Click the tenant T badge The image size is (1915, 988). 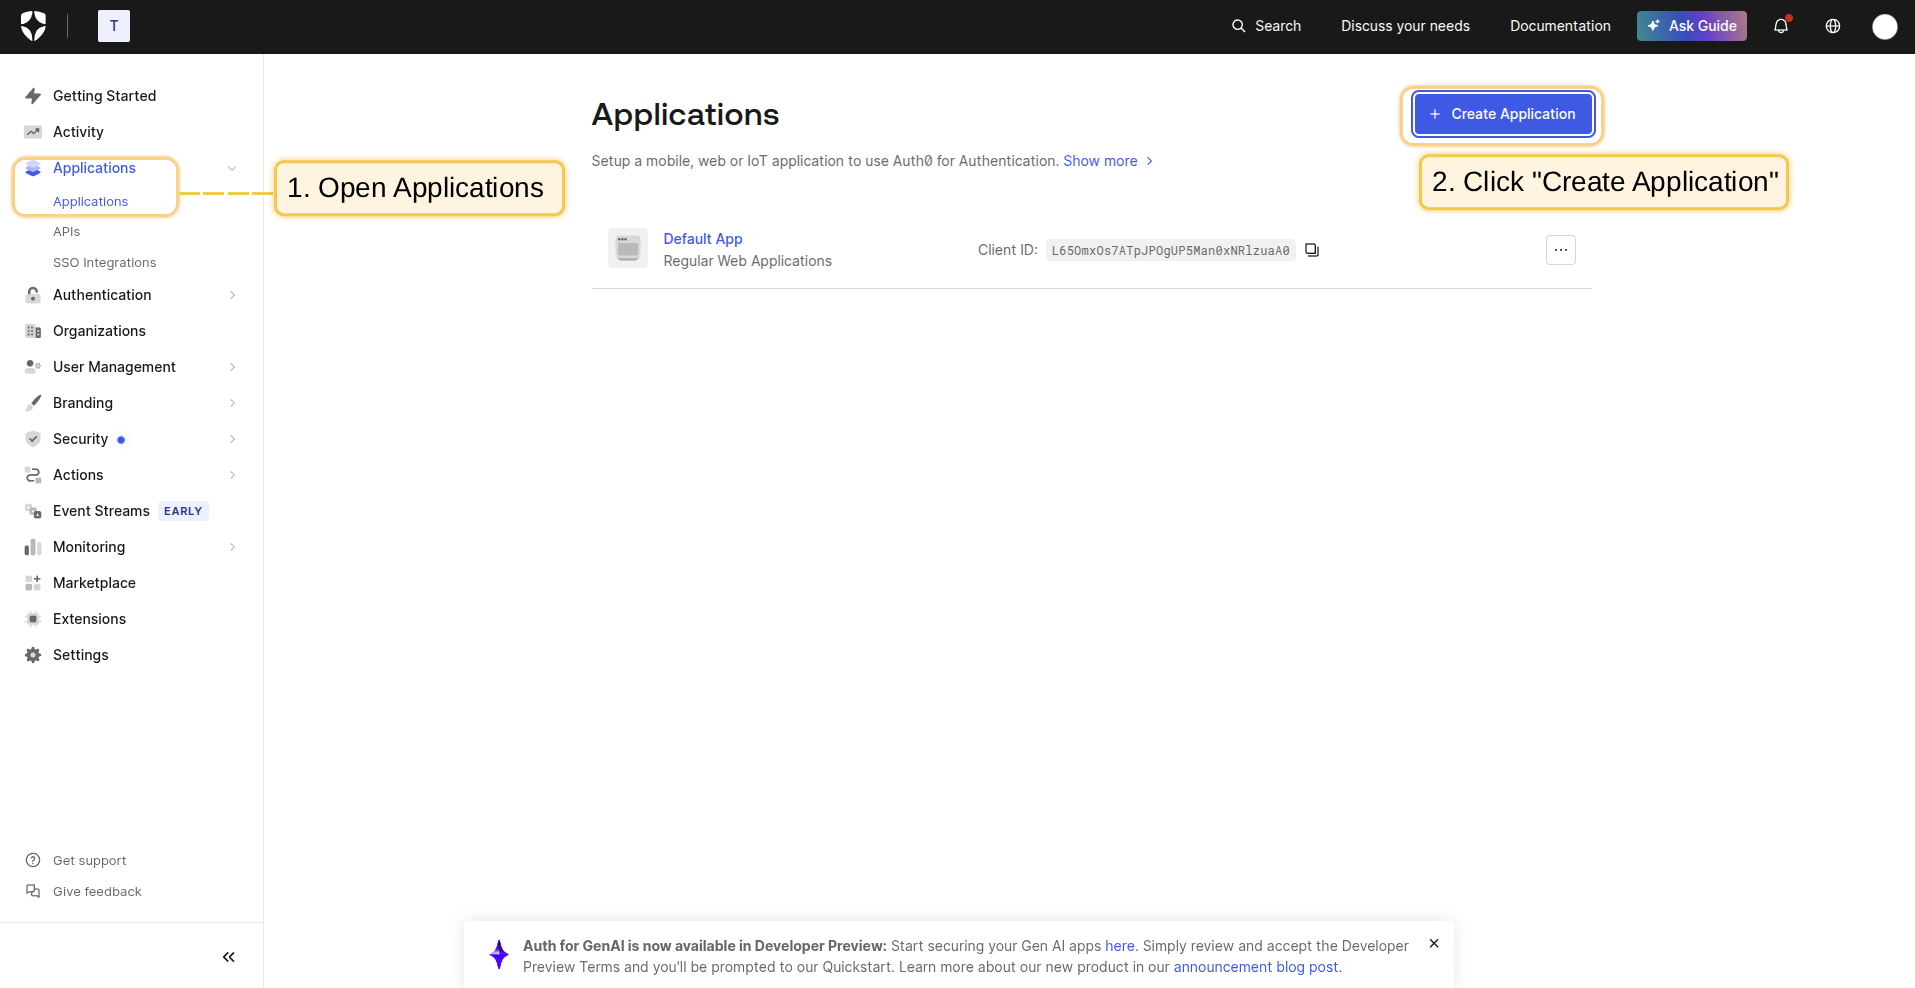click(114, 26)
